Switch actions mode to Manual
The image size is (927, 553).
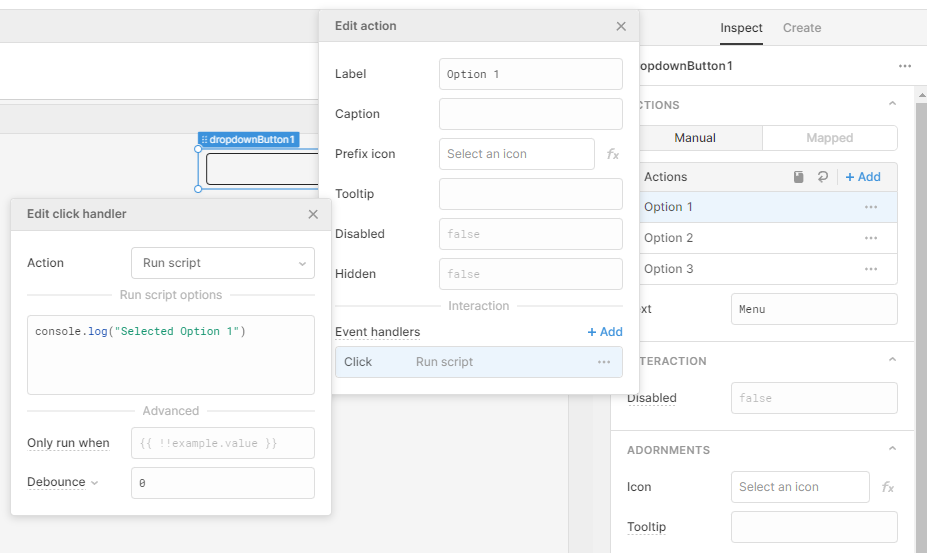tap(694, 138)
